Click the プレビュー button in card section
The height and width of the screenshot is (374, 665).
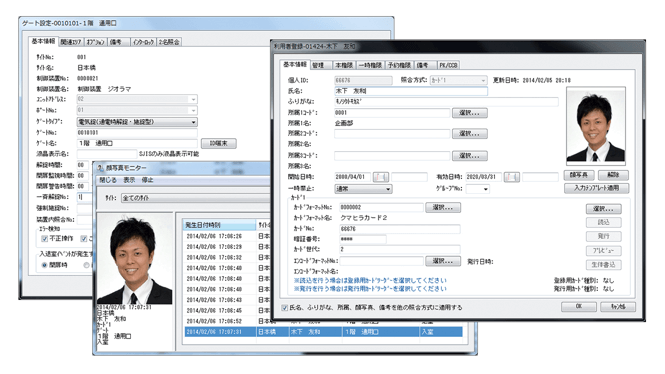pyautogui.click(x=604, y=251)
